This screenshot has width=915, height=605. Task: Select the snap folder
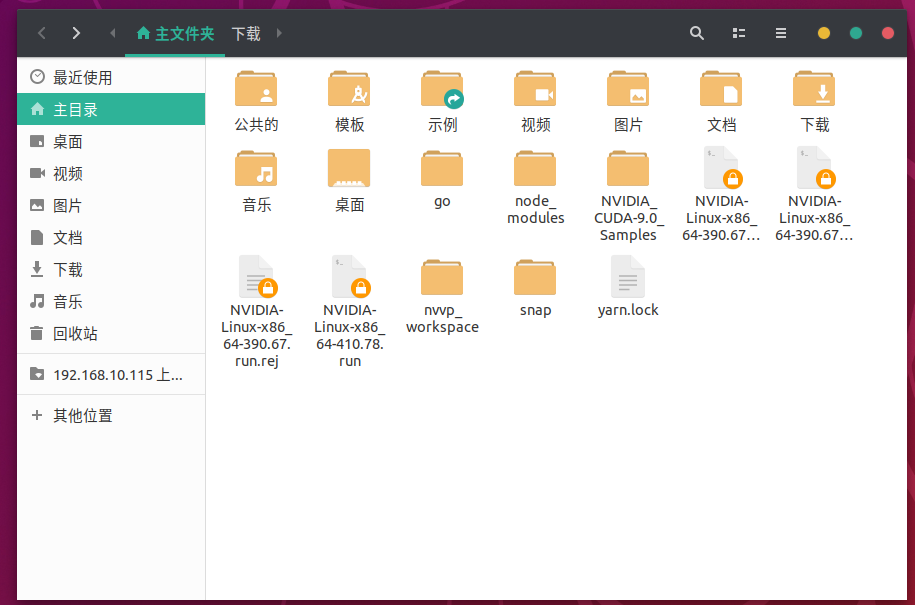(535, 278)
